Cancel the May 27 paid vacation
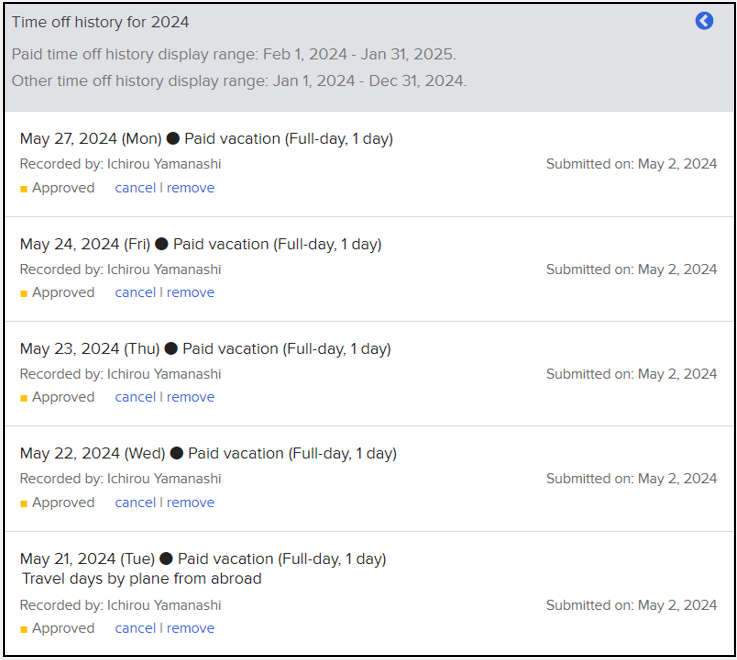 pyautogui.click(x=135, y=188)
